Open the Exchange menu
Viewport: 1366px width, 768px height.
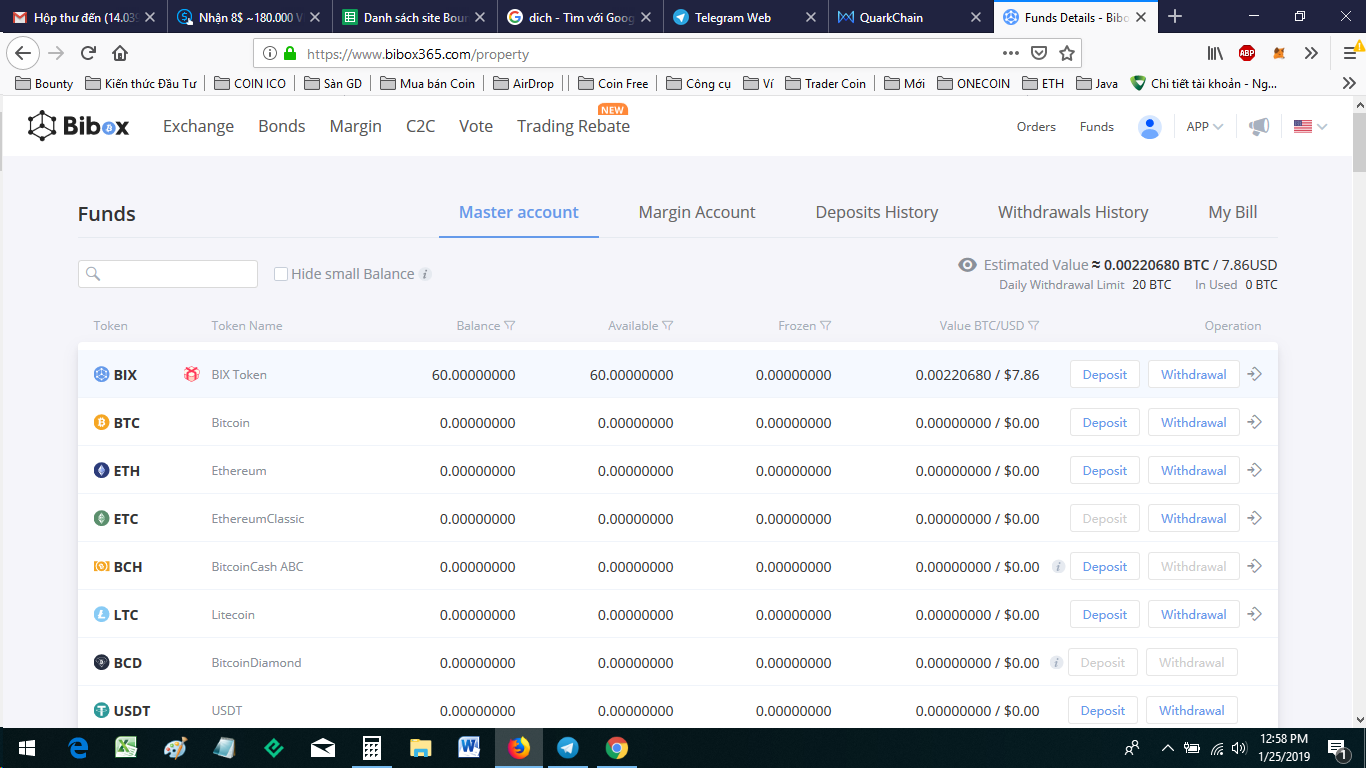click(x=198, y=126)
